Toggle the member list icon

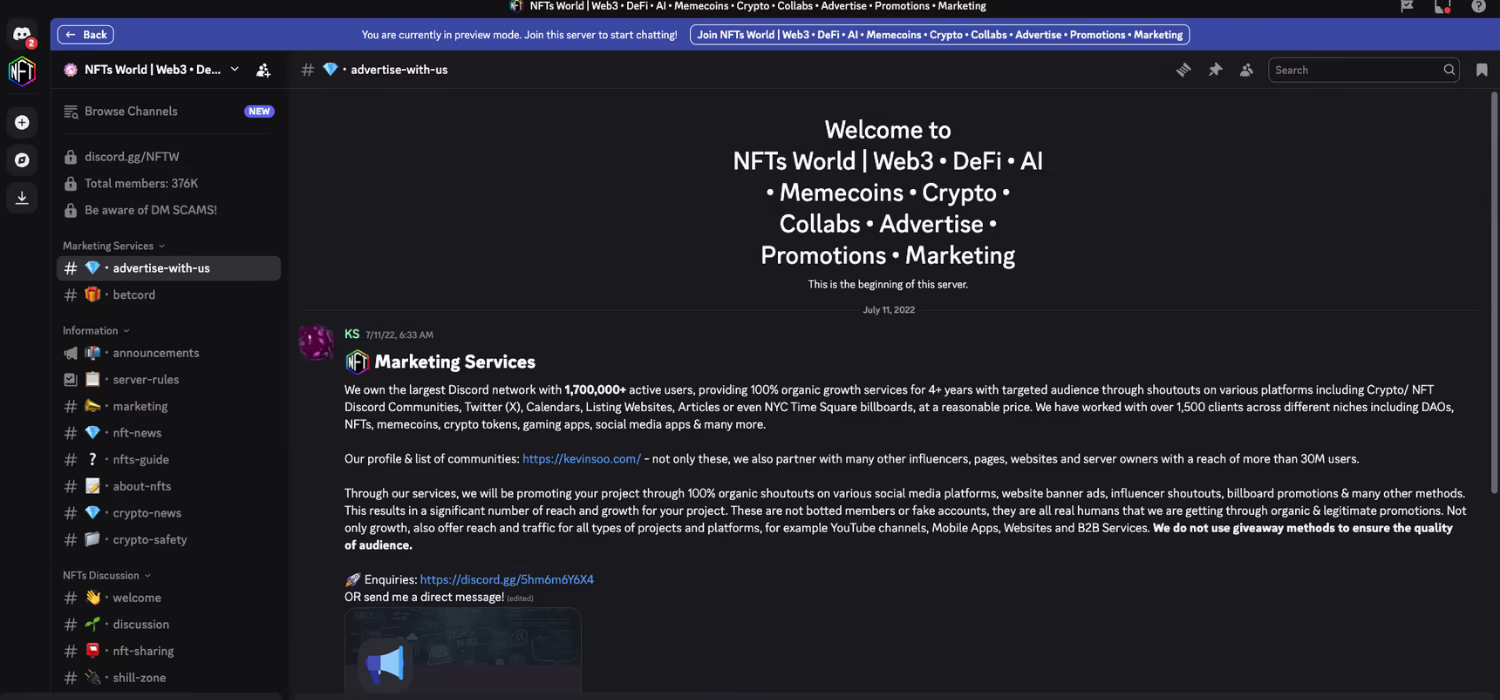tap(1246, 69)
